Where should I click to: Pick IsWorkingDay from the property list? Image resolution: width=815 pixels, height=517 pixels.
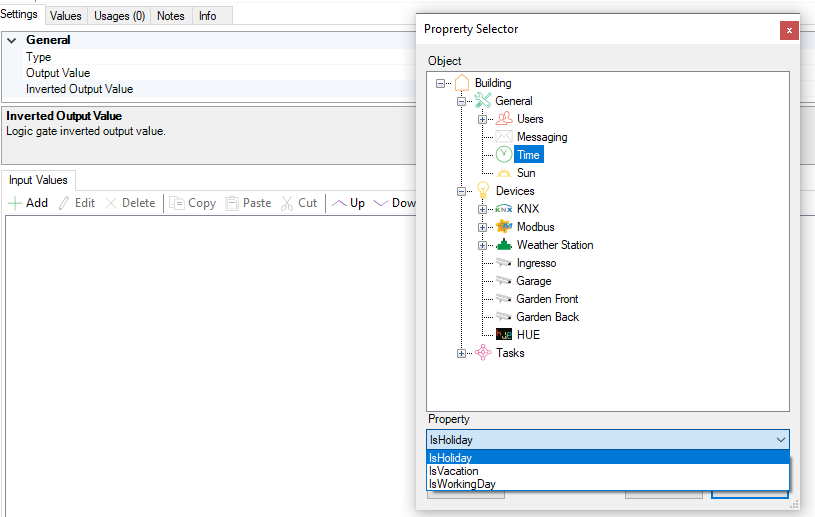pos(462,484)
